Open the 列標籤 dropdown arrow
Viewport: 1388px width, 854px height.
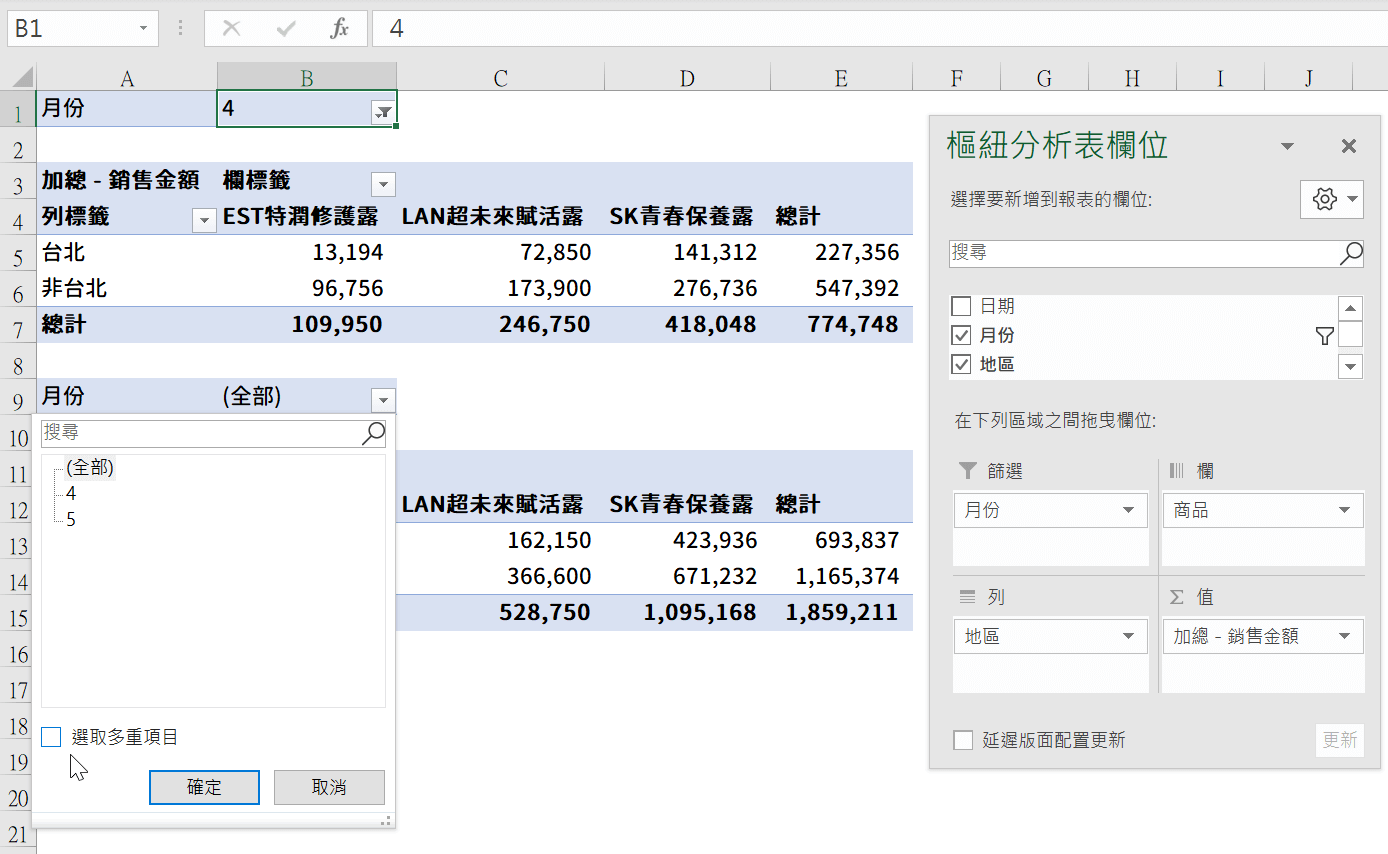point(204,220)
